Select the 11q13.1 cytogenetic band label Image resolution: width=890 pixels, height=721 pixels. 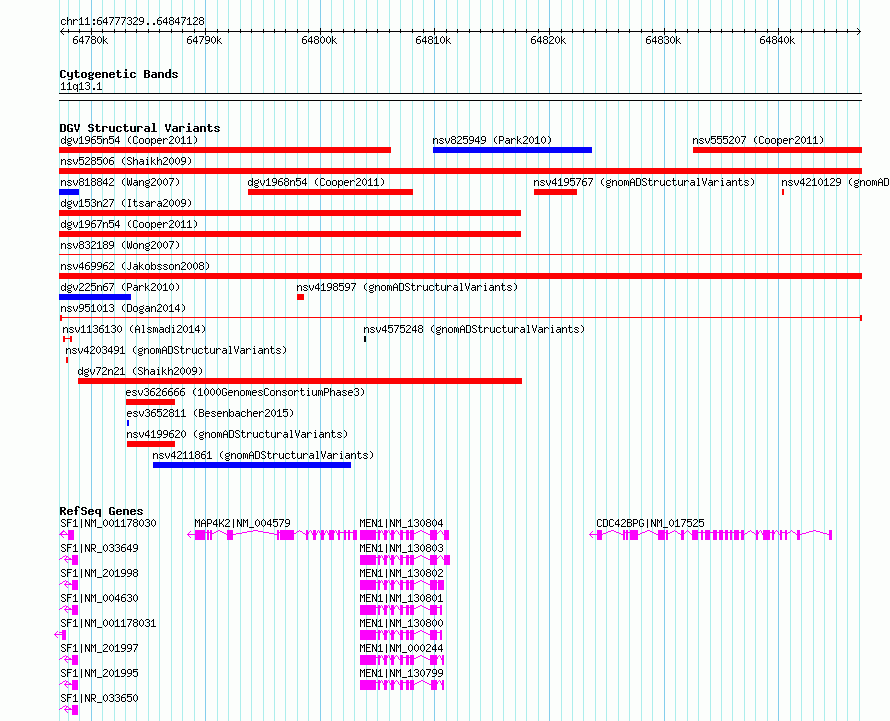coord(81,86)
